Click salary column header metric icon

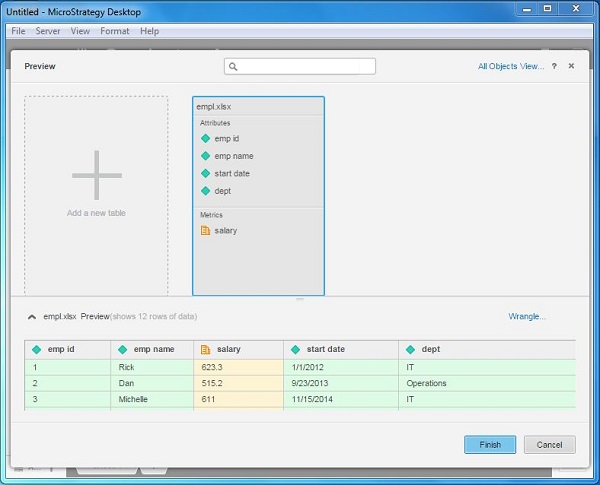[205, 350]
